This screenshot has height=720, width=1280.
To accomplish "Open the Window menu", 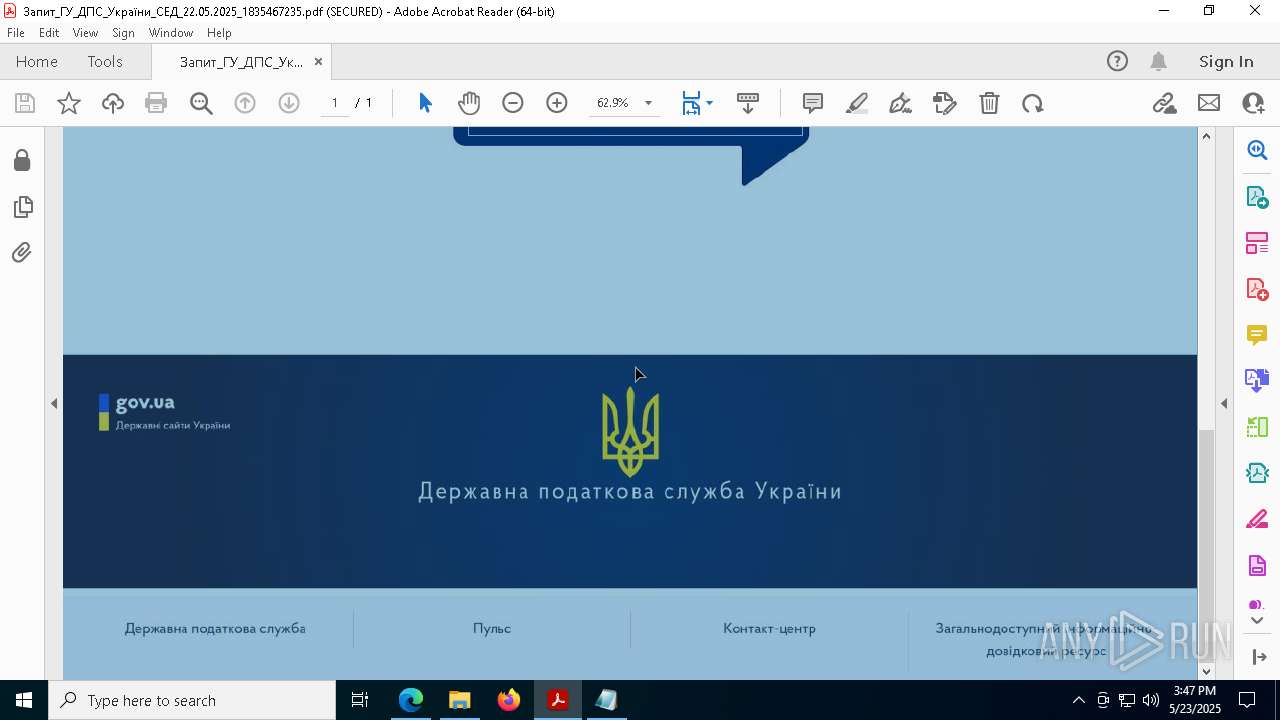I will click(171, 33).
